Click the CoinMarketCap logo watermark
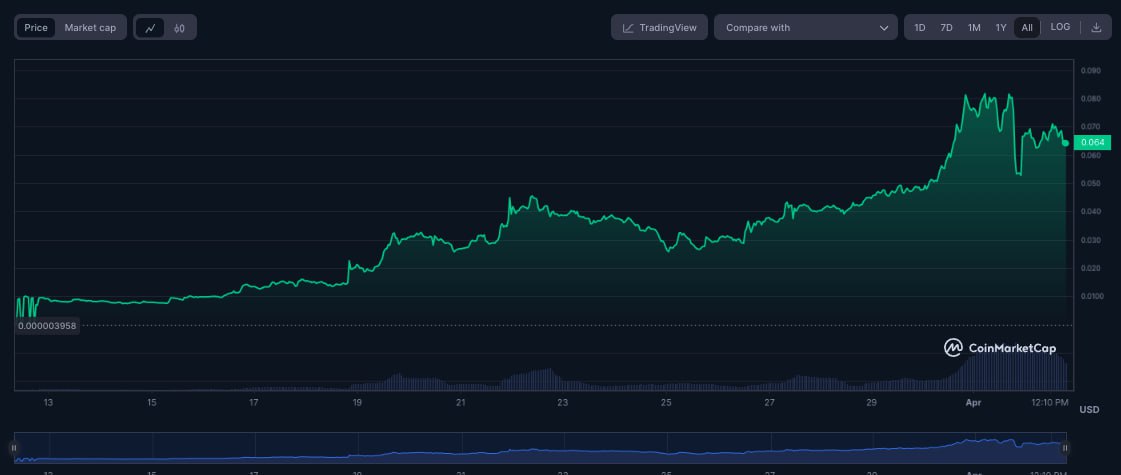The width and height of the screenshot is (1121, 475). 999,348
